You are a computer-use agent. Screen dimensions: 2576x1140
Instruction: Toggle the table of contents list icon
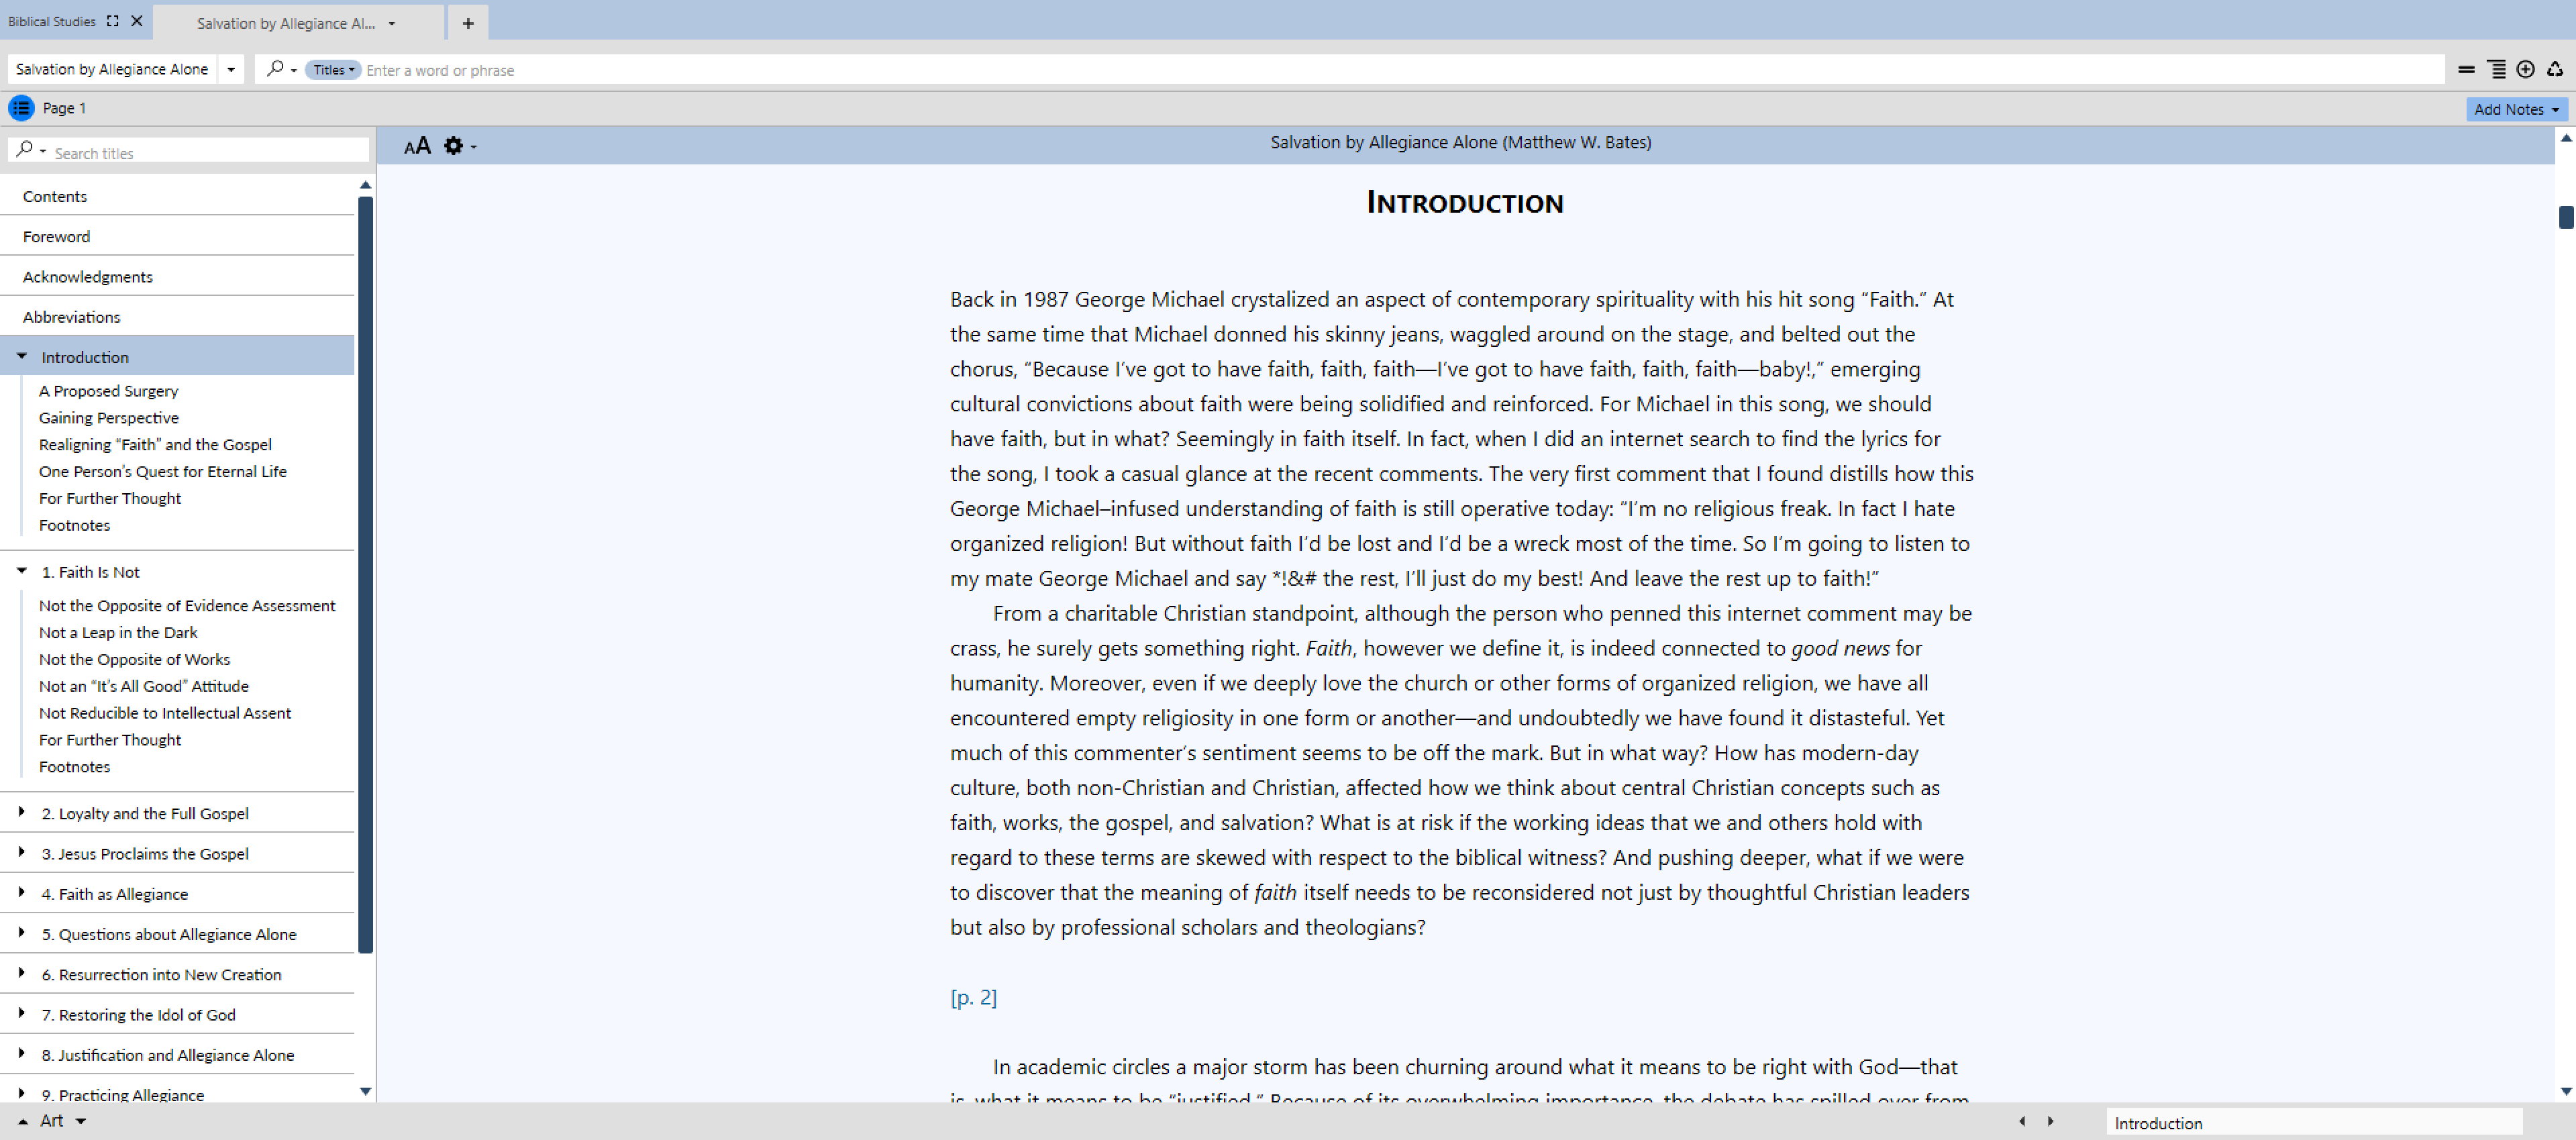(21, 108)
